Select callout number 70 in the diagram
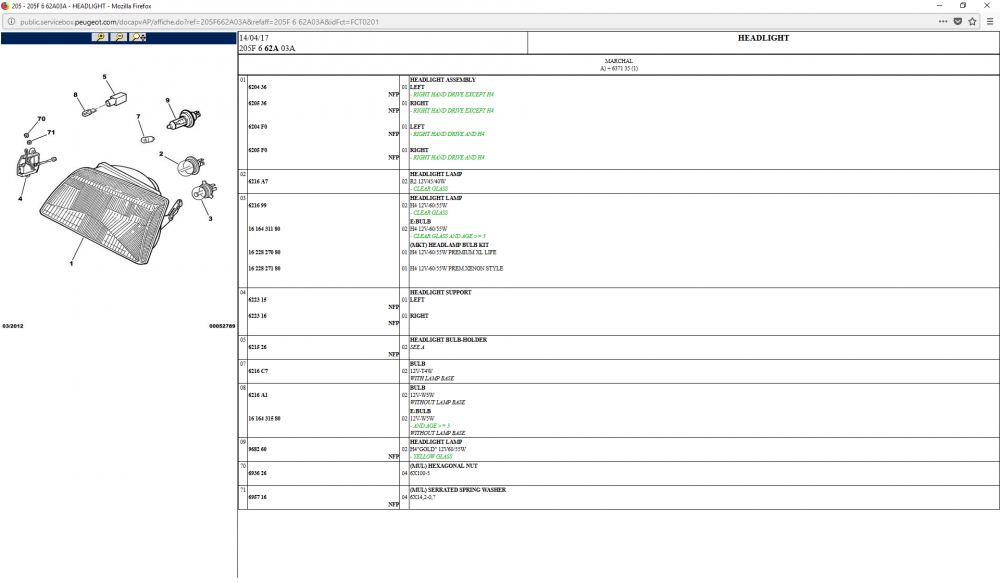 41,119
